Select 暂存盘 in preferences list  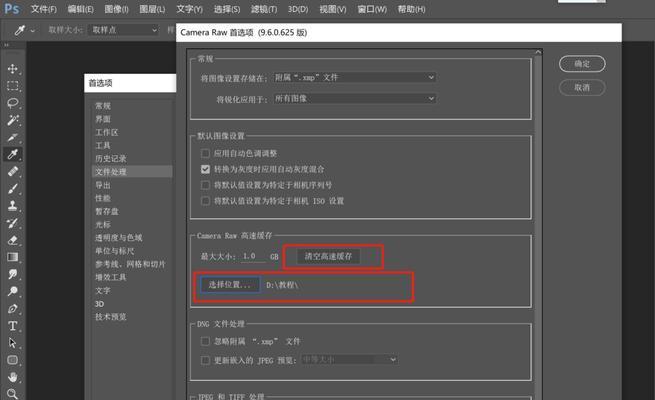coord(107,211)
